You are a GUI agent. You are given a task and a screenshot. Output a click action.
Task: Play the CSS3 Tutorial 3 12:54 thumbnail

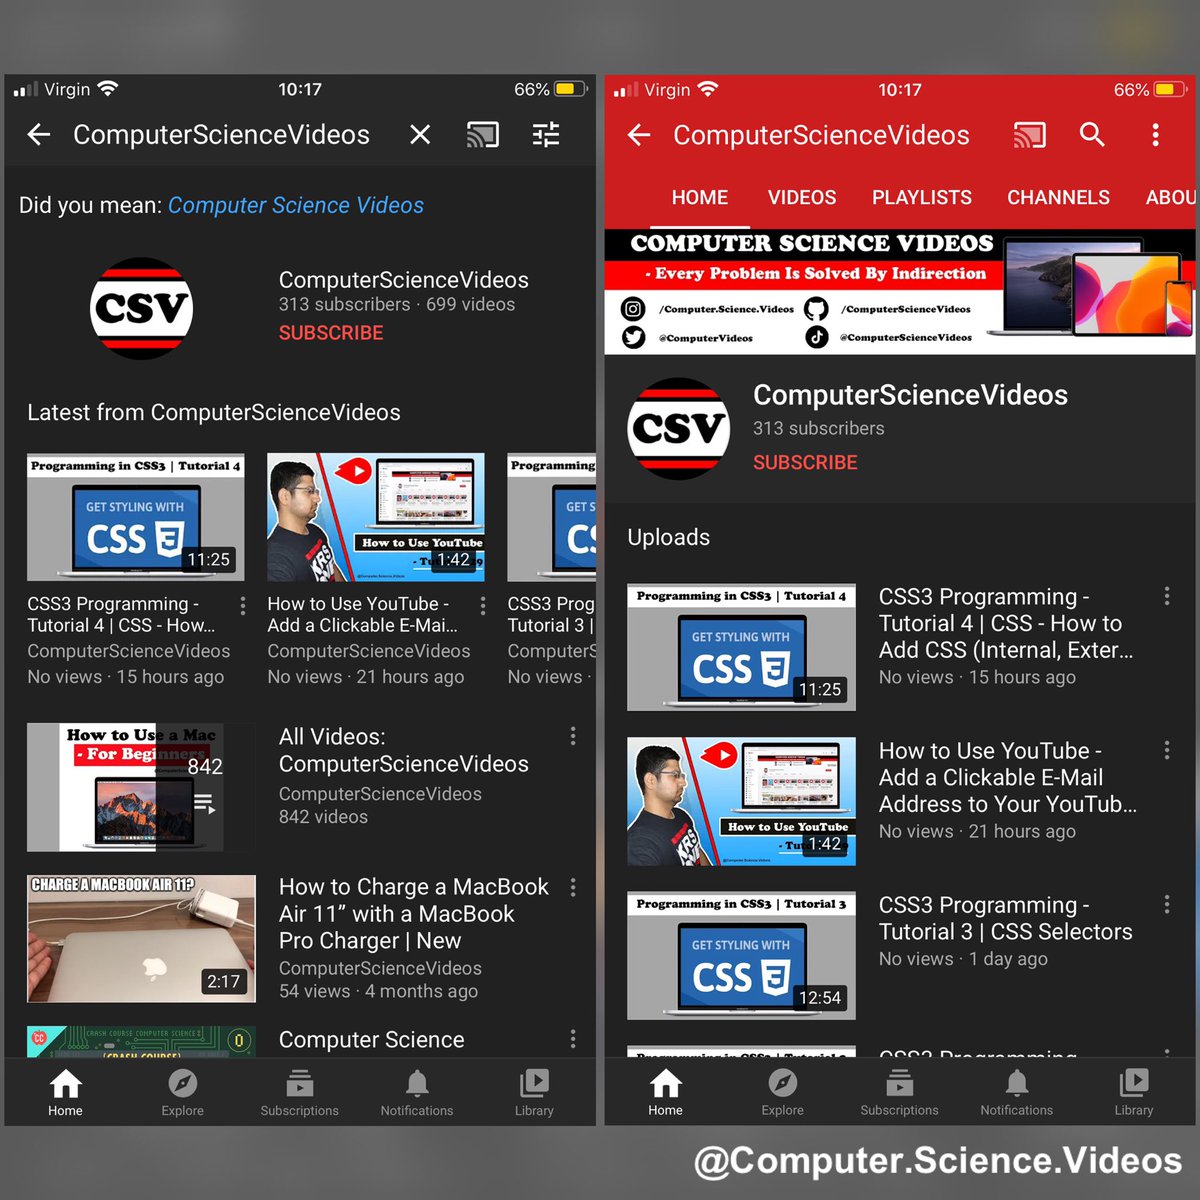pos(741,956)
